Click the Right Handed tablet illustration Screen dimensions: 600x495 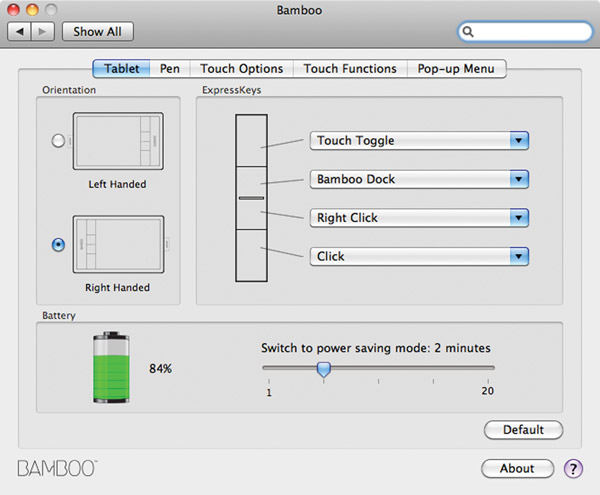pos(119,244)
